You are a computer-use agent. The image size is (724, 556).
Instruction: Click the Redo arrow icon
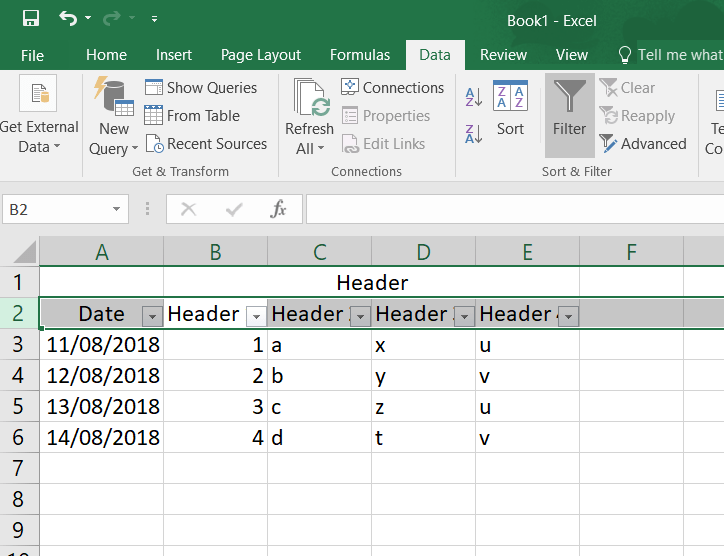(x=111, y=18)
